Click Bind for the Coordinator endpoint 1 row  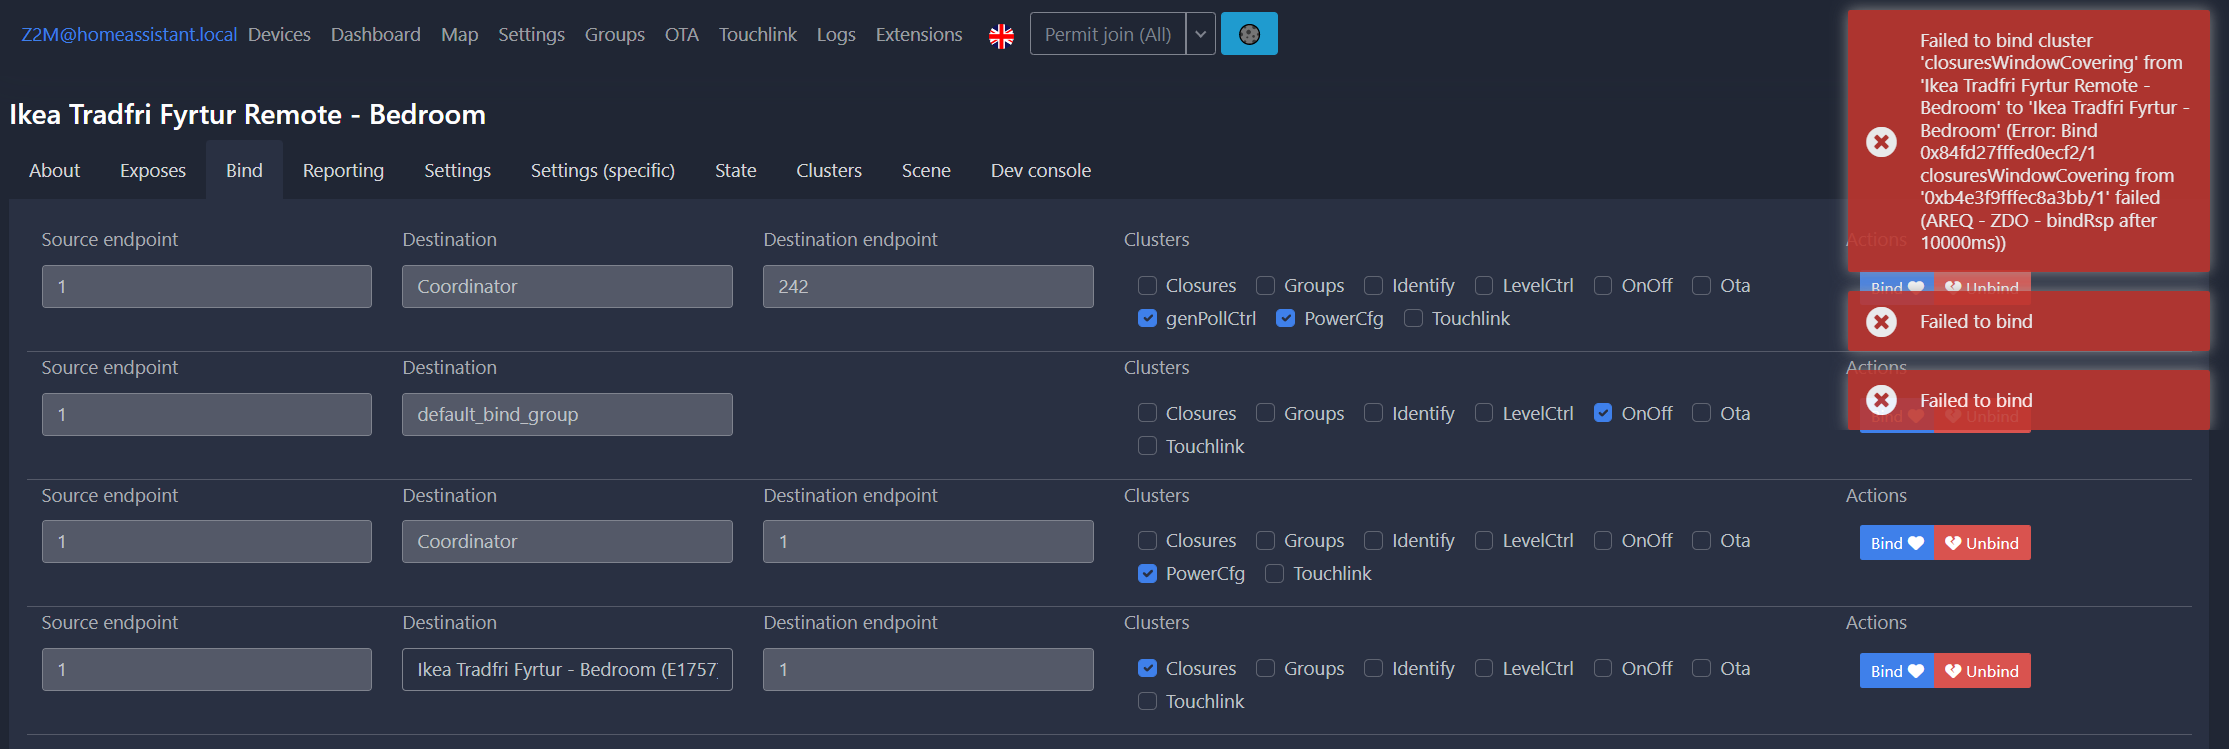pos(1896,543)
